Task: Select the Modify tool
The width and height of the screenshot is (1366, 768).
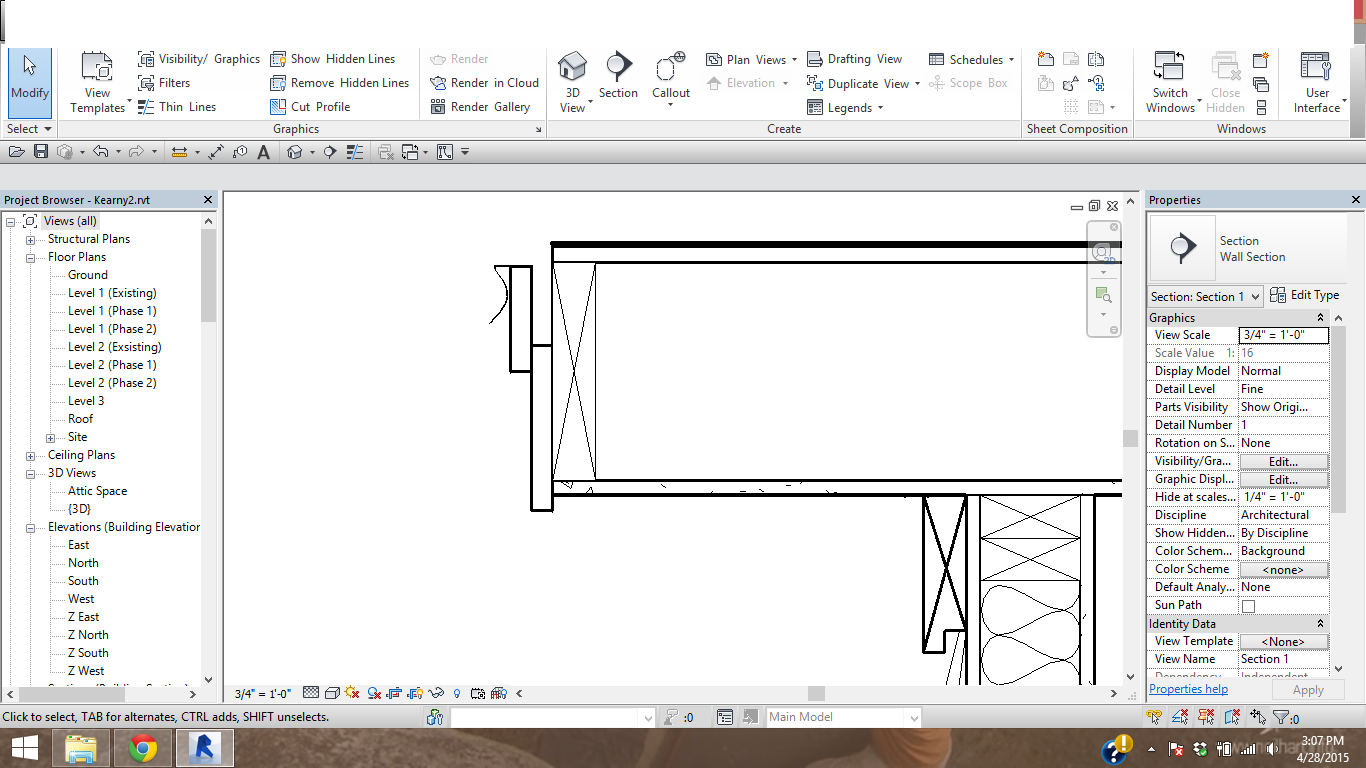Action: [x=29, y=78]
